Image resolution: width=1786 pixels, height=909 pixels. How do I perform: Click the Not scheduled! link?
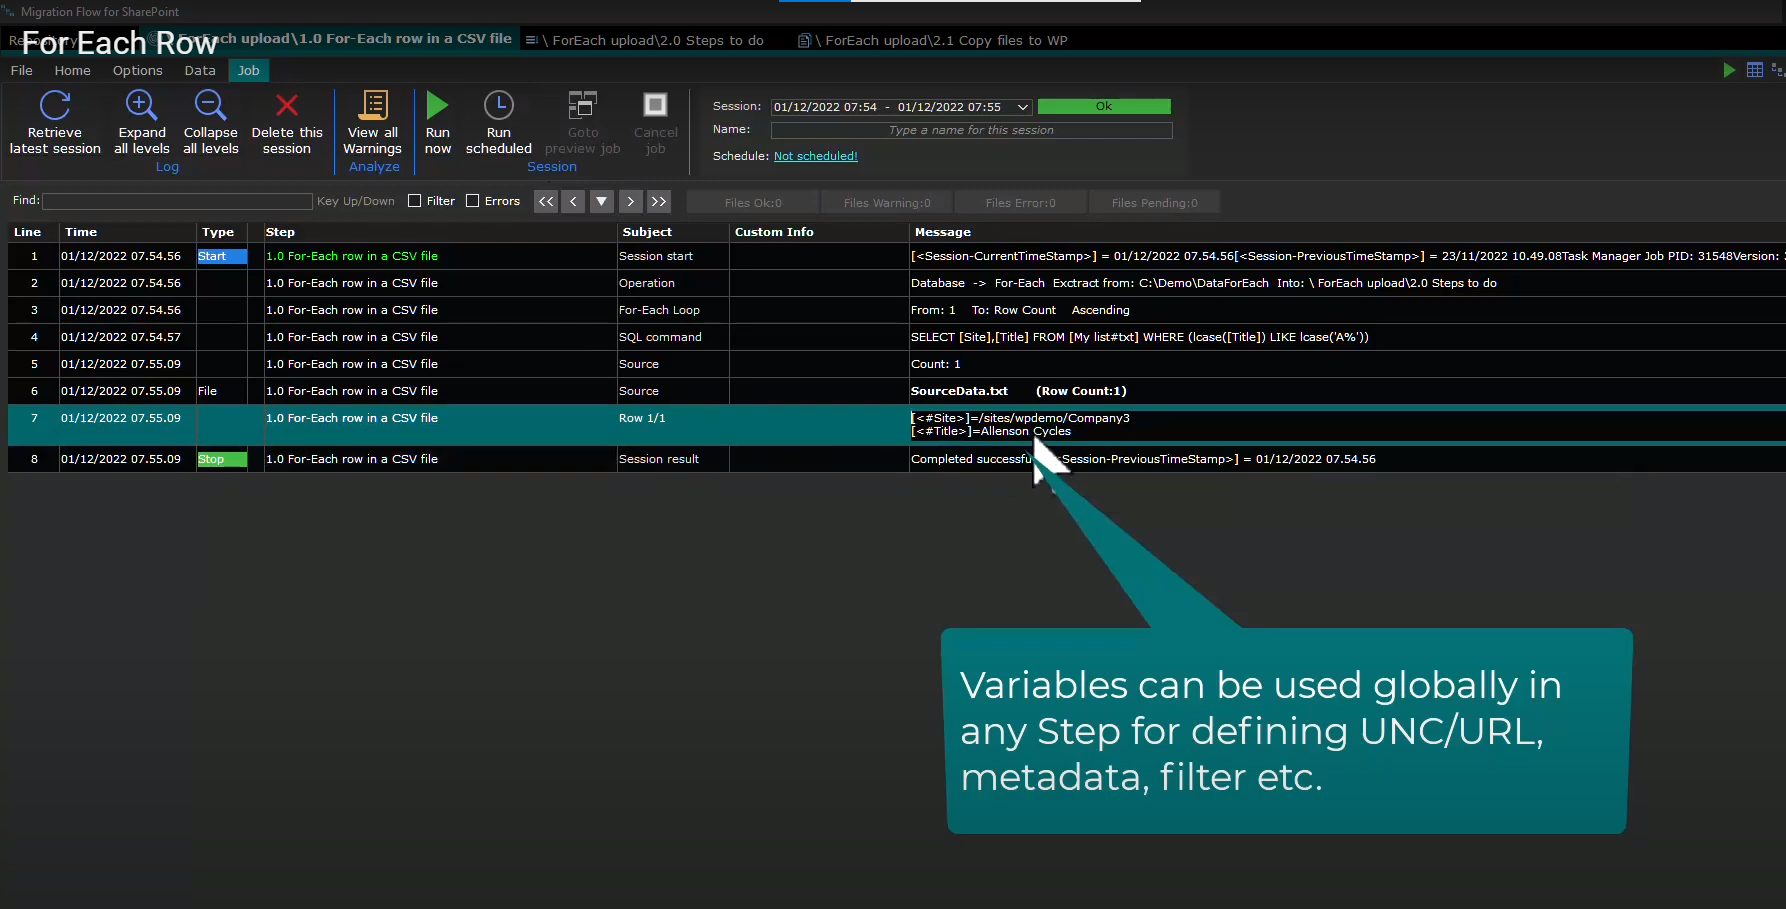click(x=816, y=156)
